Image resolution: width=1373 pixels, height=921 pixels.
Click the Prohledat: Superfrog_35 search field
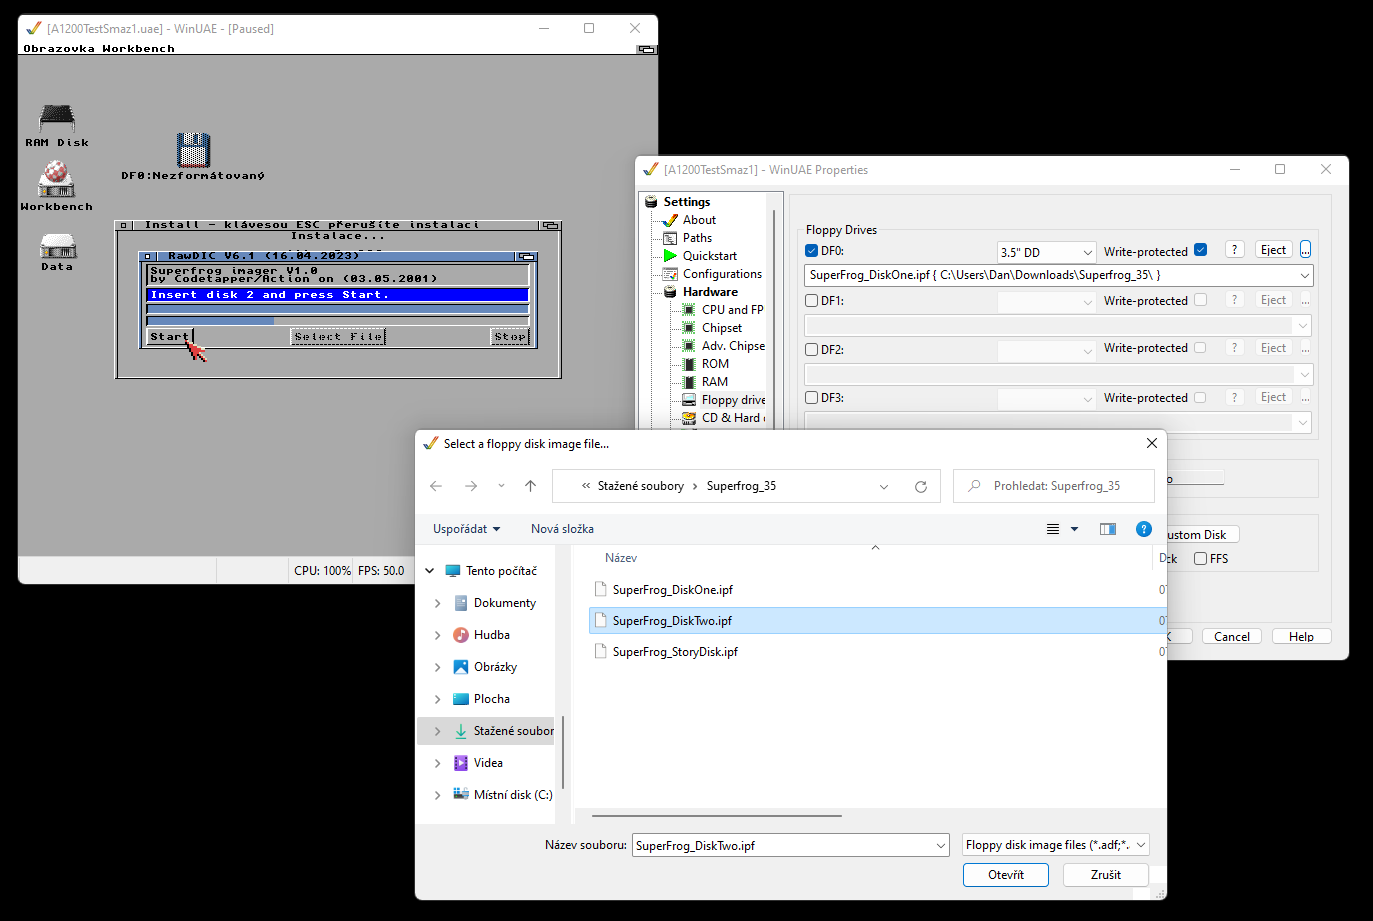[x=1053, y=486]
